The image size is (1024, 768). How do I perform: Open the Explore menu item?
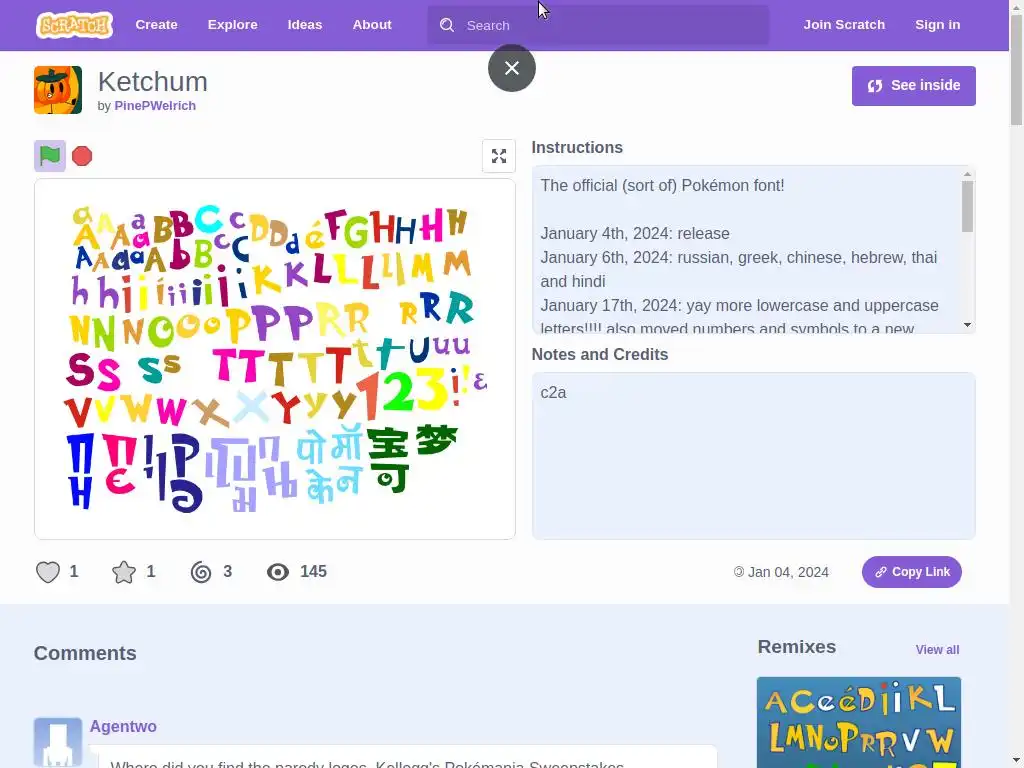point(232,25)
